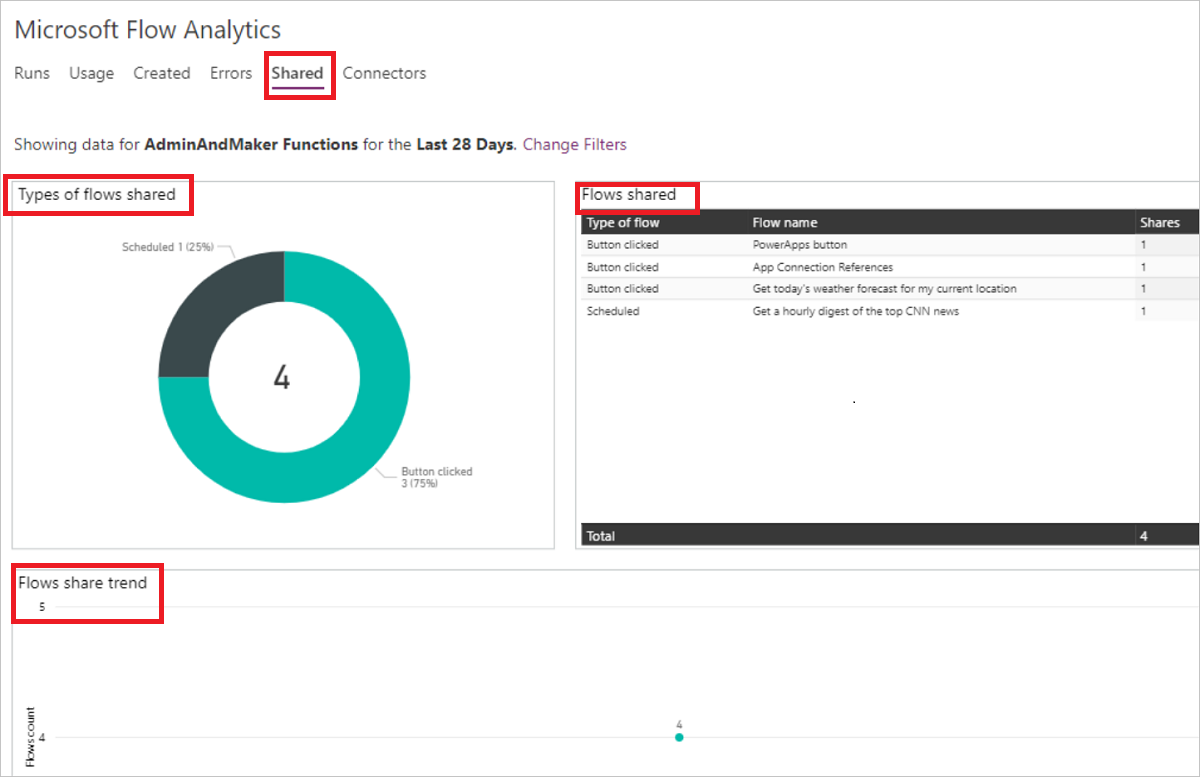
Task: Click the Change Filters link
Action: pyautogui.click(x=574, y=144)
